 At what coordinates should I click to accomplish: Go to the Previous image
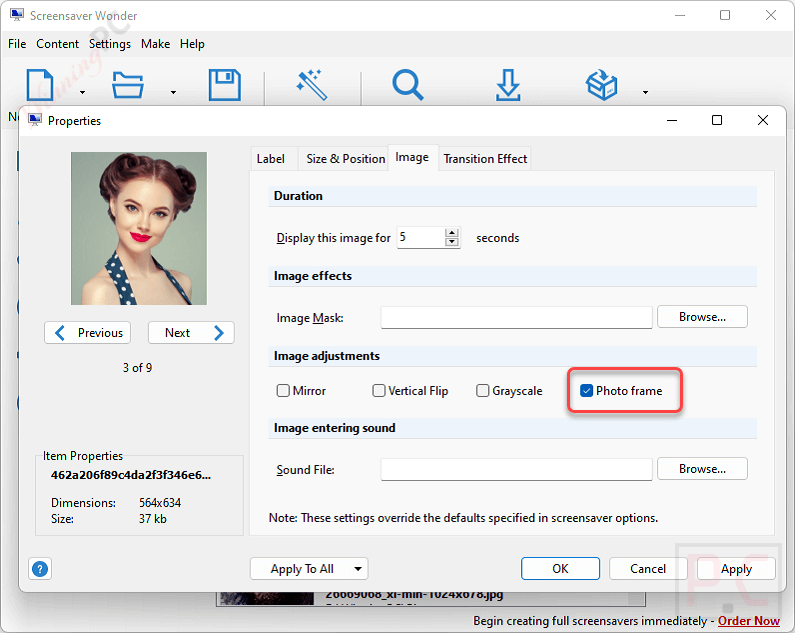point(88,333)
